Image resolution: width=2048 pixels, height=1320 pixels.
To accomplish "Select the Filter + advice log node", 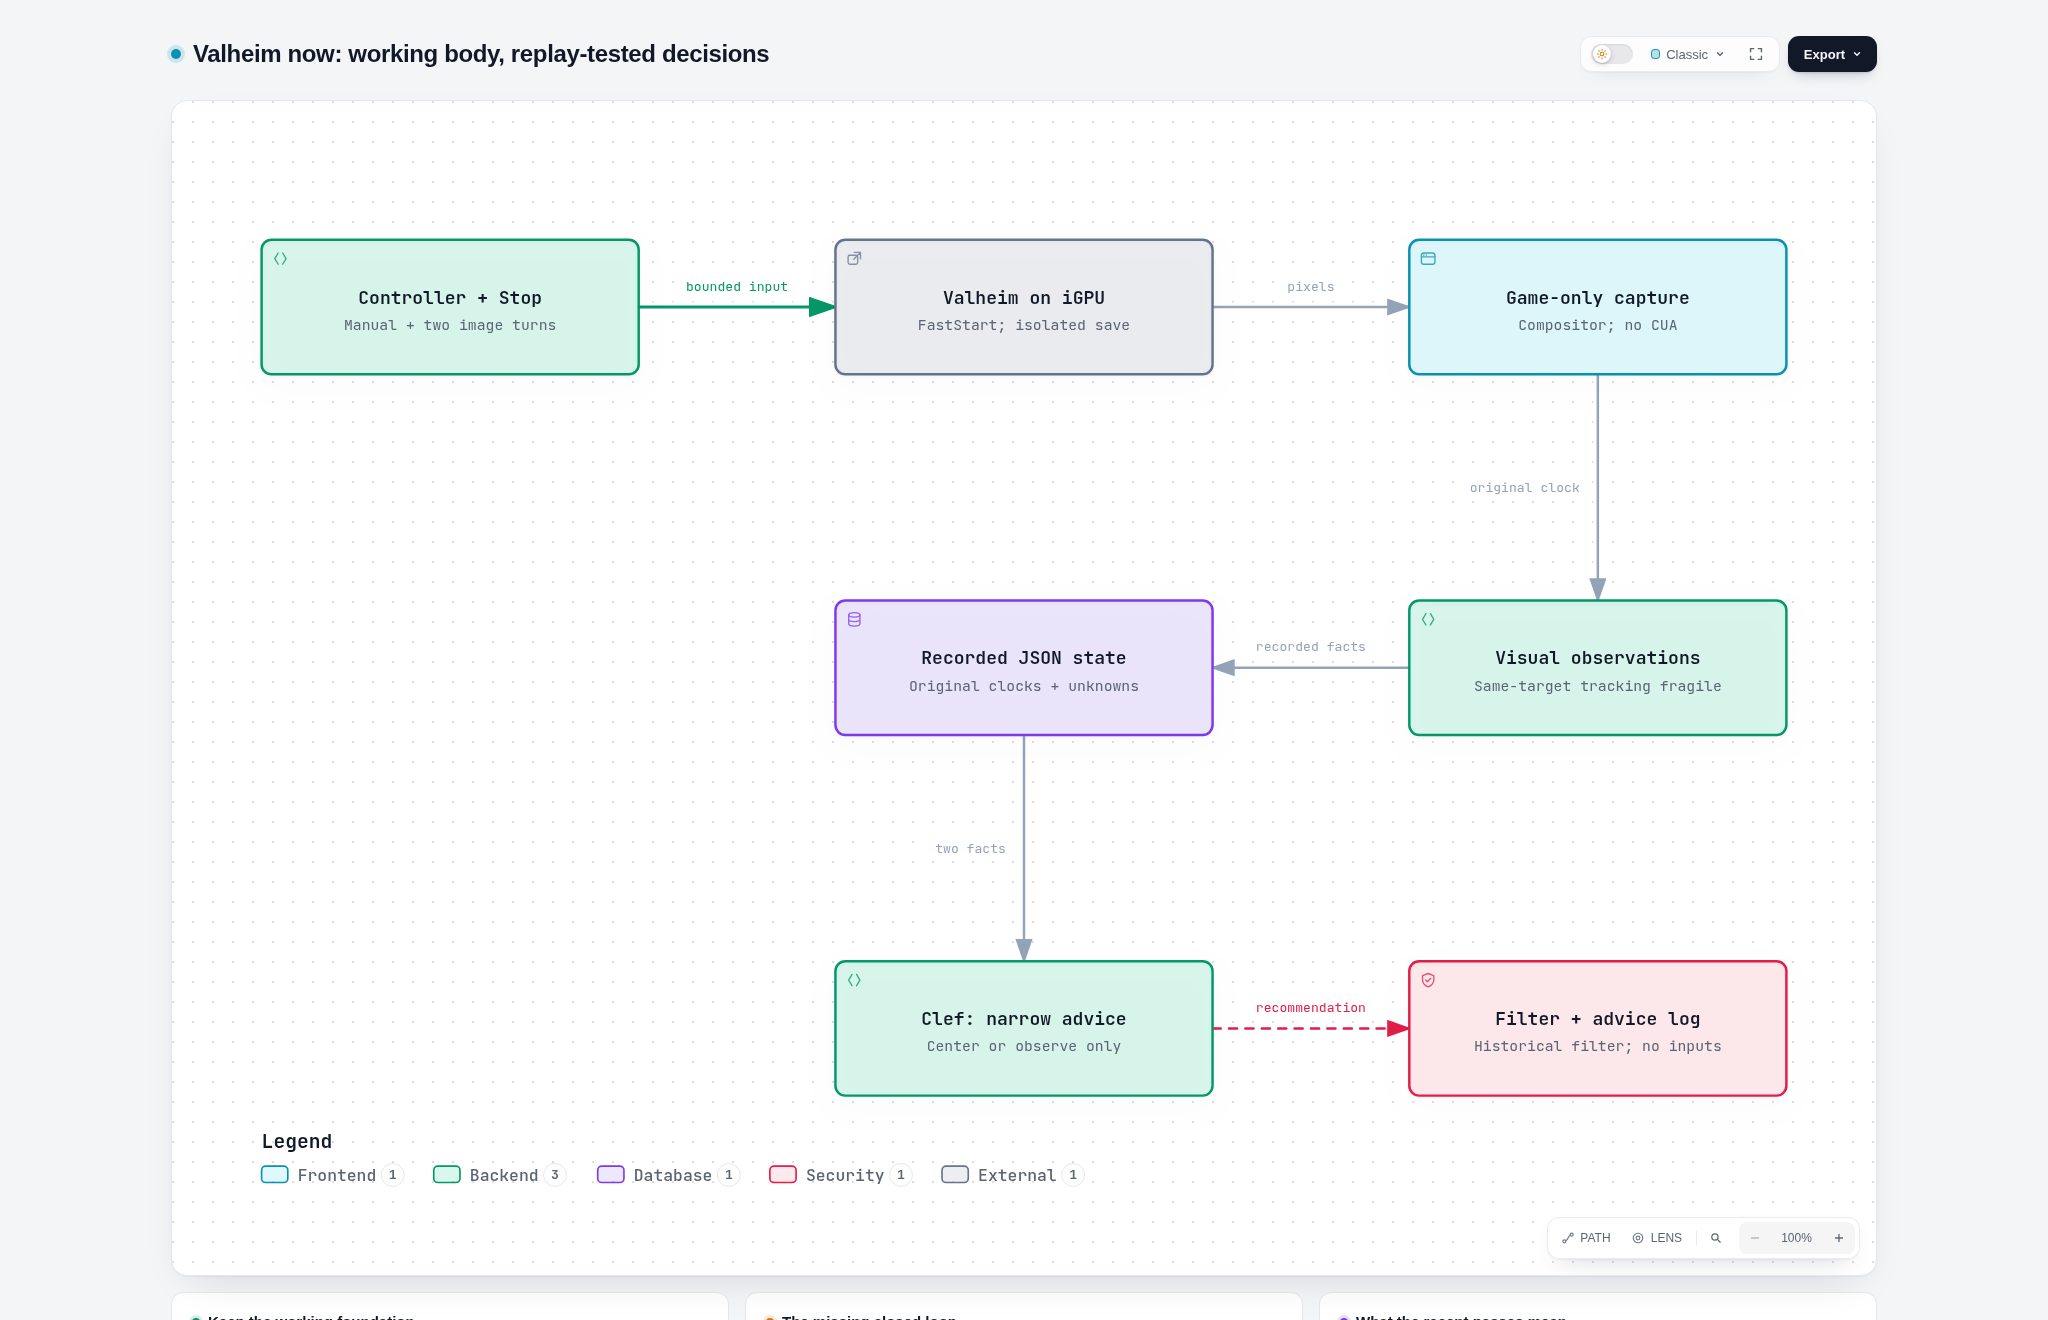I will [1598, 1029].
